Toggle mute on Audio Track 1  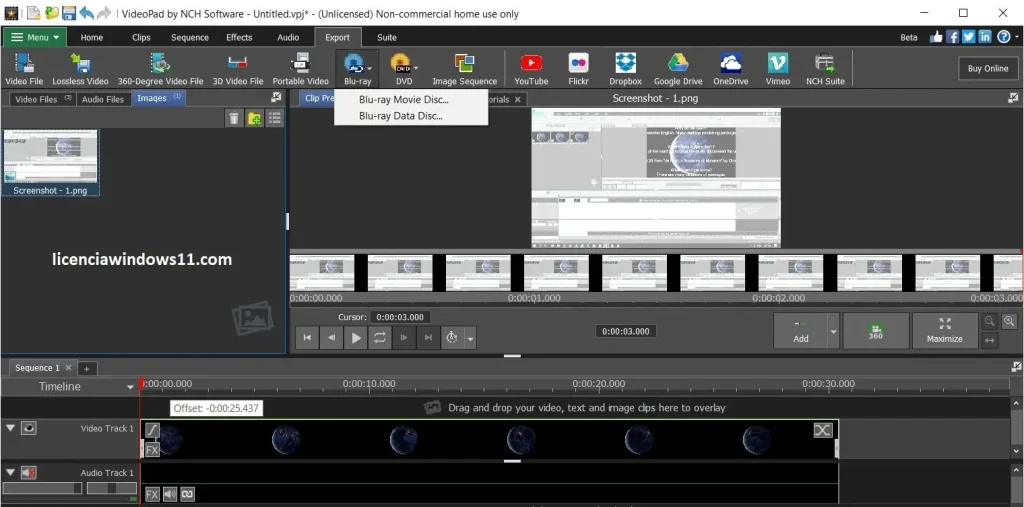[28, 472]
